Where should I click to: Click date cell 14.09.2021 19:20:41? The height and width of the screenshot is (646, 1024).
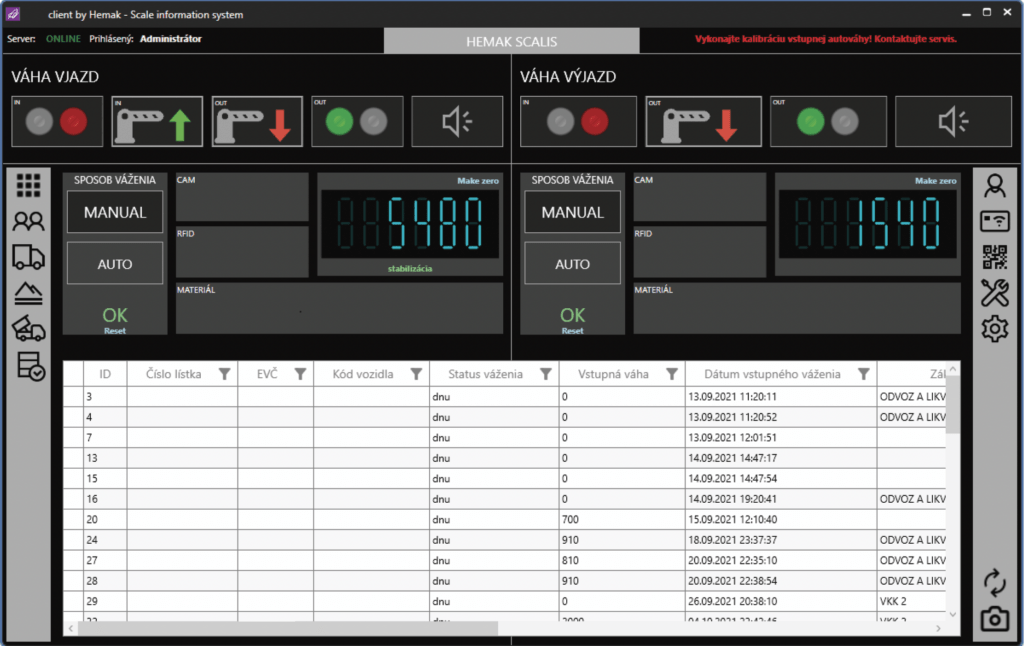coord(781,499)
